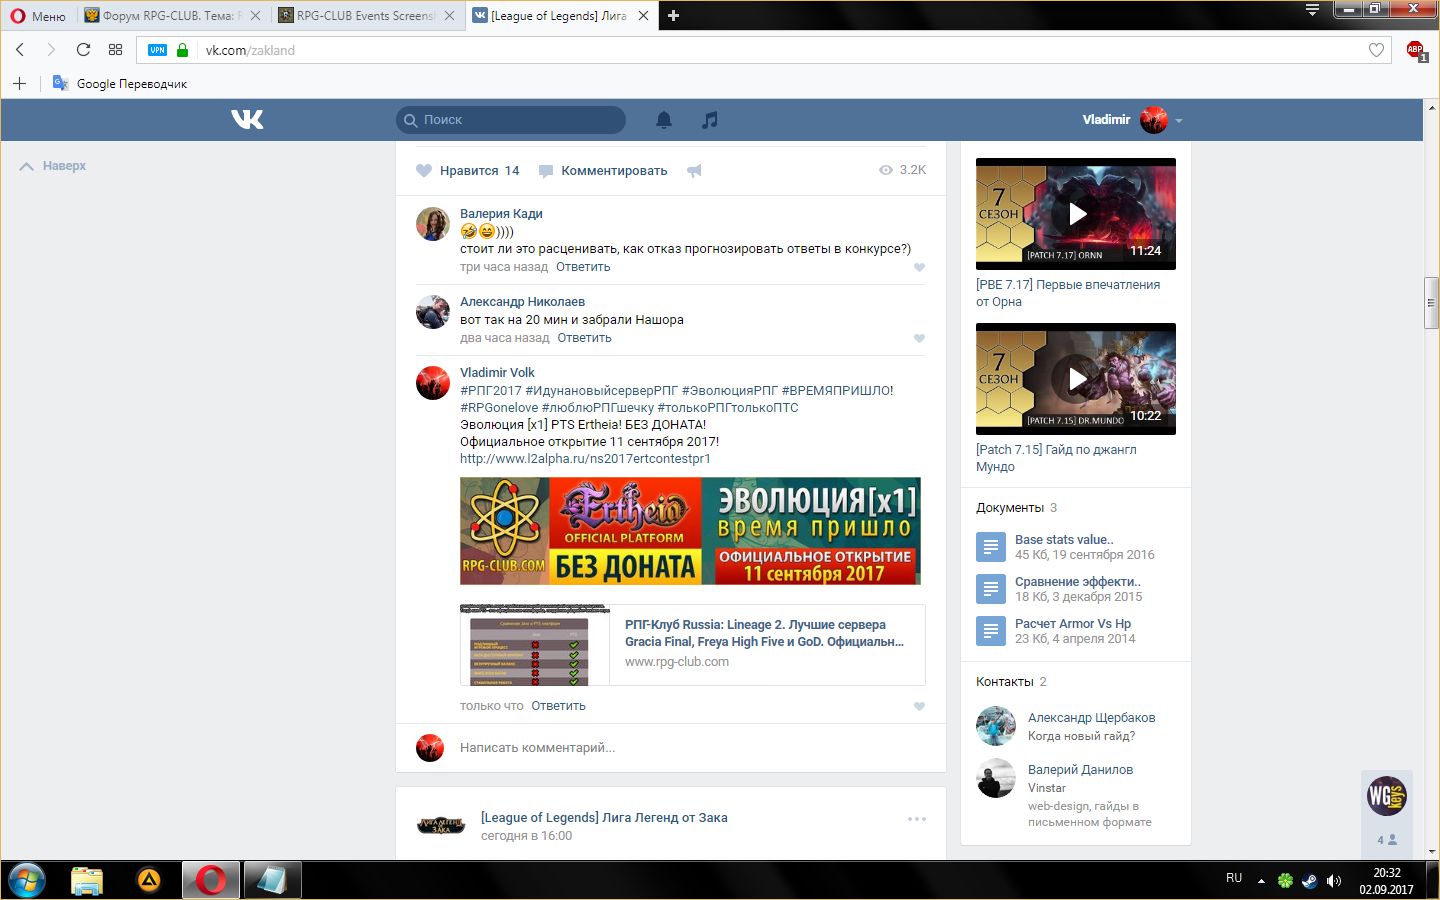The width and height of the screenshot is (1440, 900).
Task: Open the Windows Start button
Action: pyautogui.click(x=27, y=880)
